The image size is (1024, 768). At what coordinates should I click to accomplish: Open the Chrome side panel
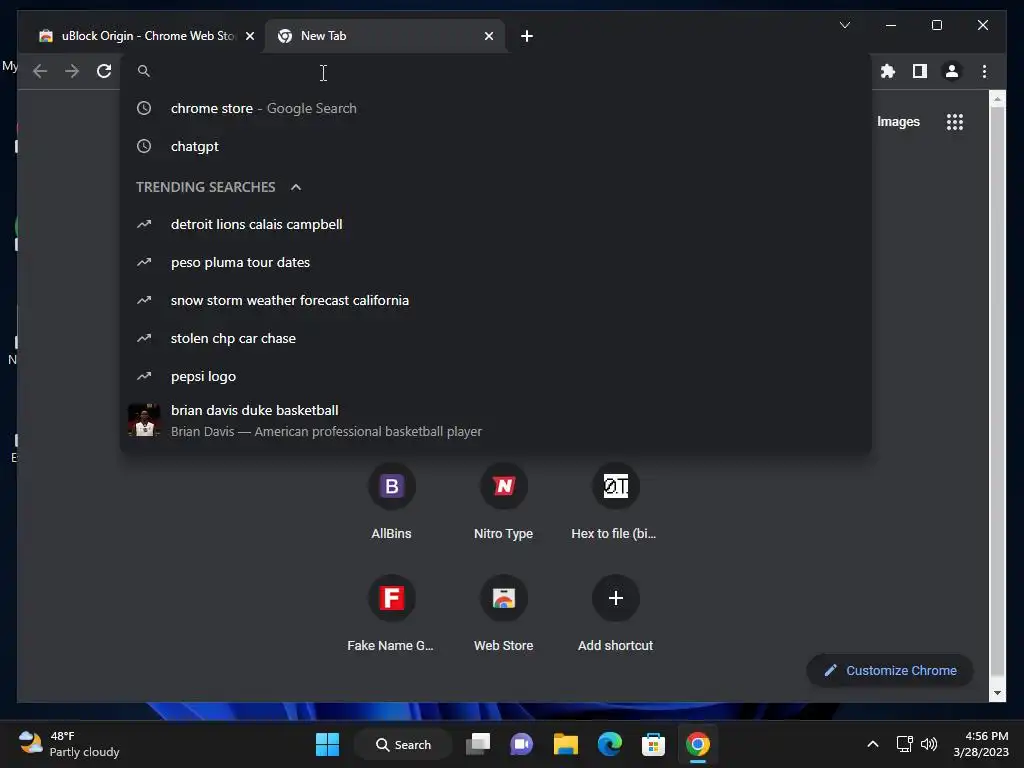(x=920, y=71)
